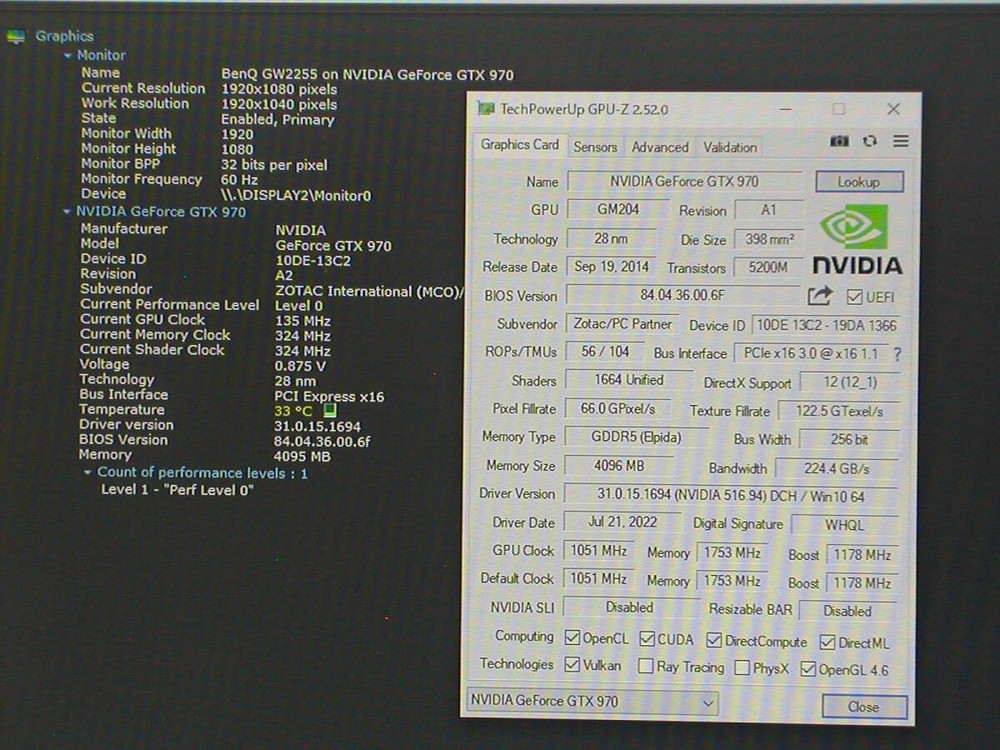Enable the Ray Tracing checkbox
This screenshot has height=750, width=1000.
point(645,667)
